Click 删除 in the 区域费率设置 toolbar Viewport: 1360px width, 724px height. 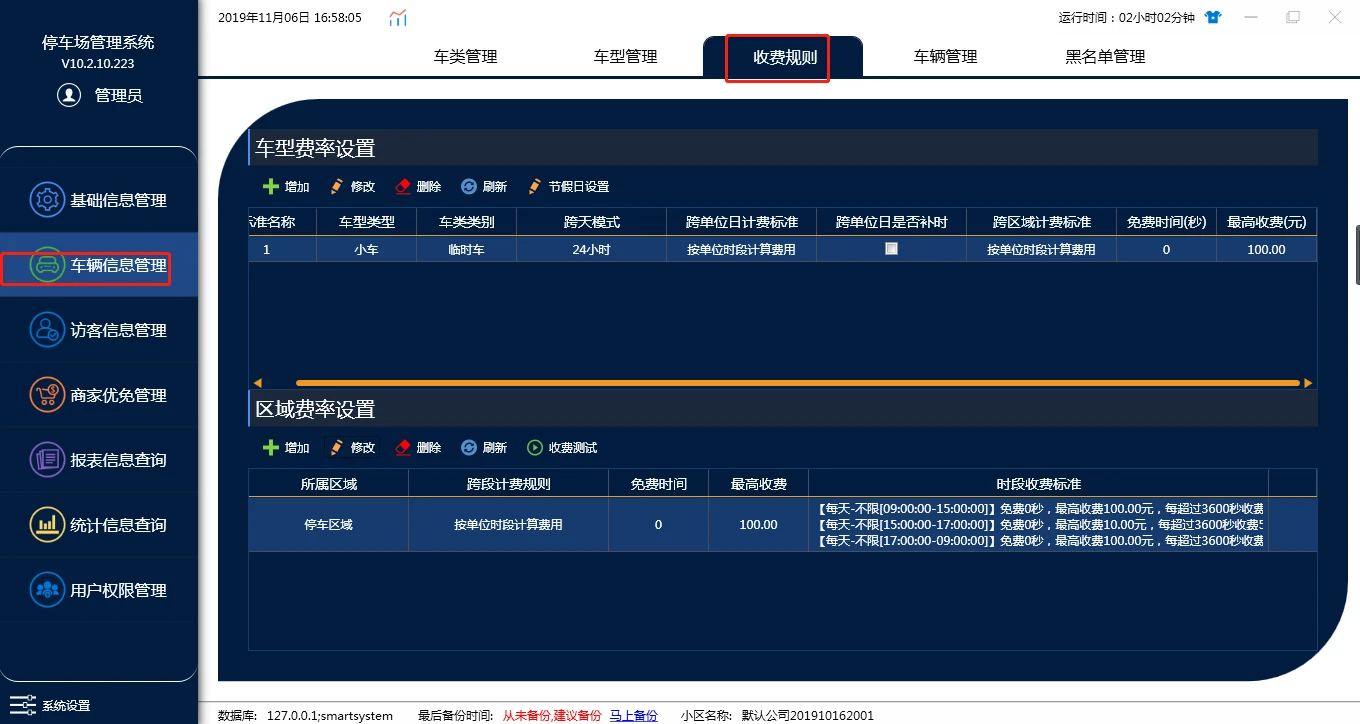click(418, 448)
